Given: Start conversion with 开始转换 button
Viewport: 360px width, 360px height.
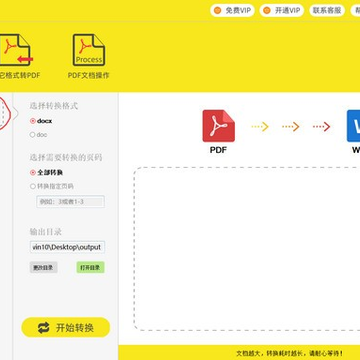Looking at the screenshot, I should coord(66,327).
